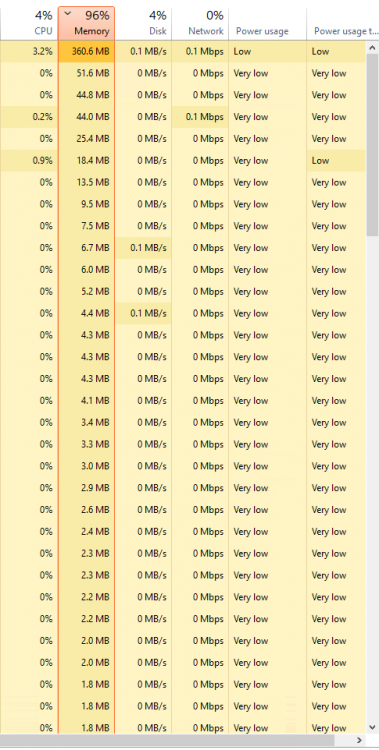Click the Power usage column header
This screenshot has width=379, height=750.
(x=268, y=23)
